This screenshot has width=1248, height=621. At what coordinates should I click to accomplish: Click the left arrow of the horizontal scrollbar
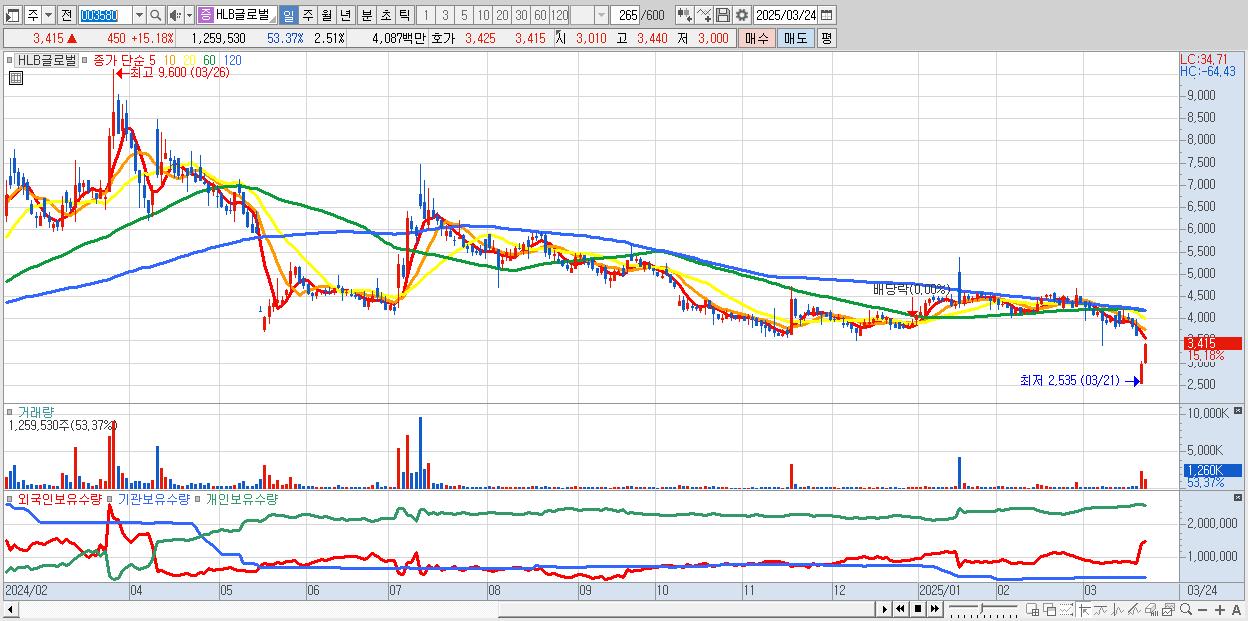point(11,609)
